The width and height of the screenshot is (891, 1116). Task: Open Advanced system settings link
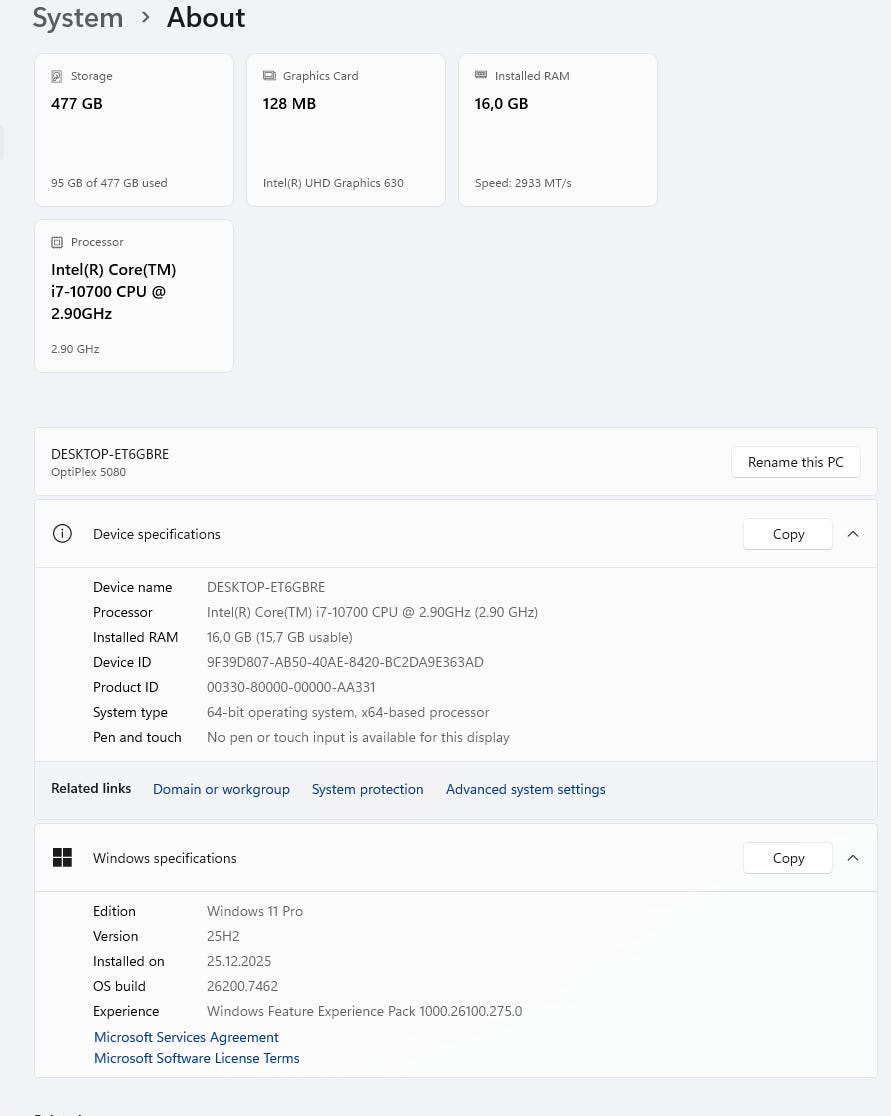[x=525, y=789]
